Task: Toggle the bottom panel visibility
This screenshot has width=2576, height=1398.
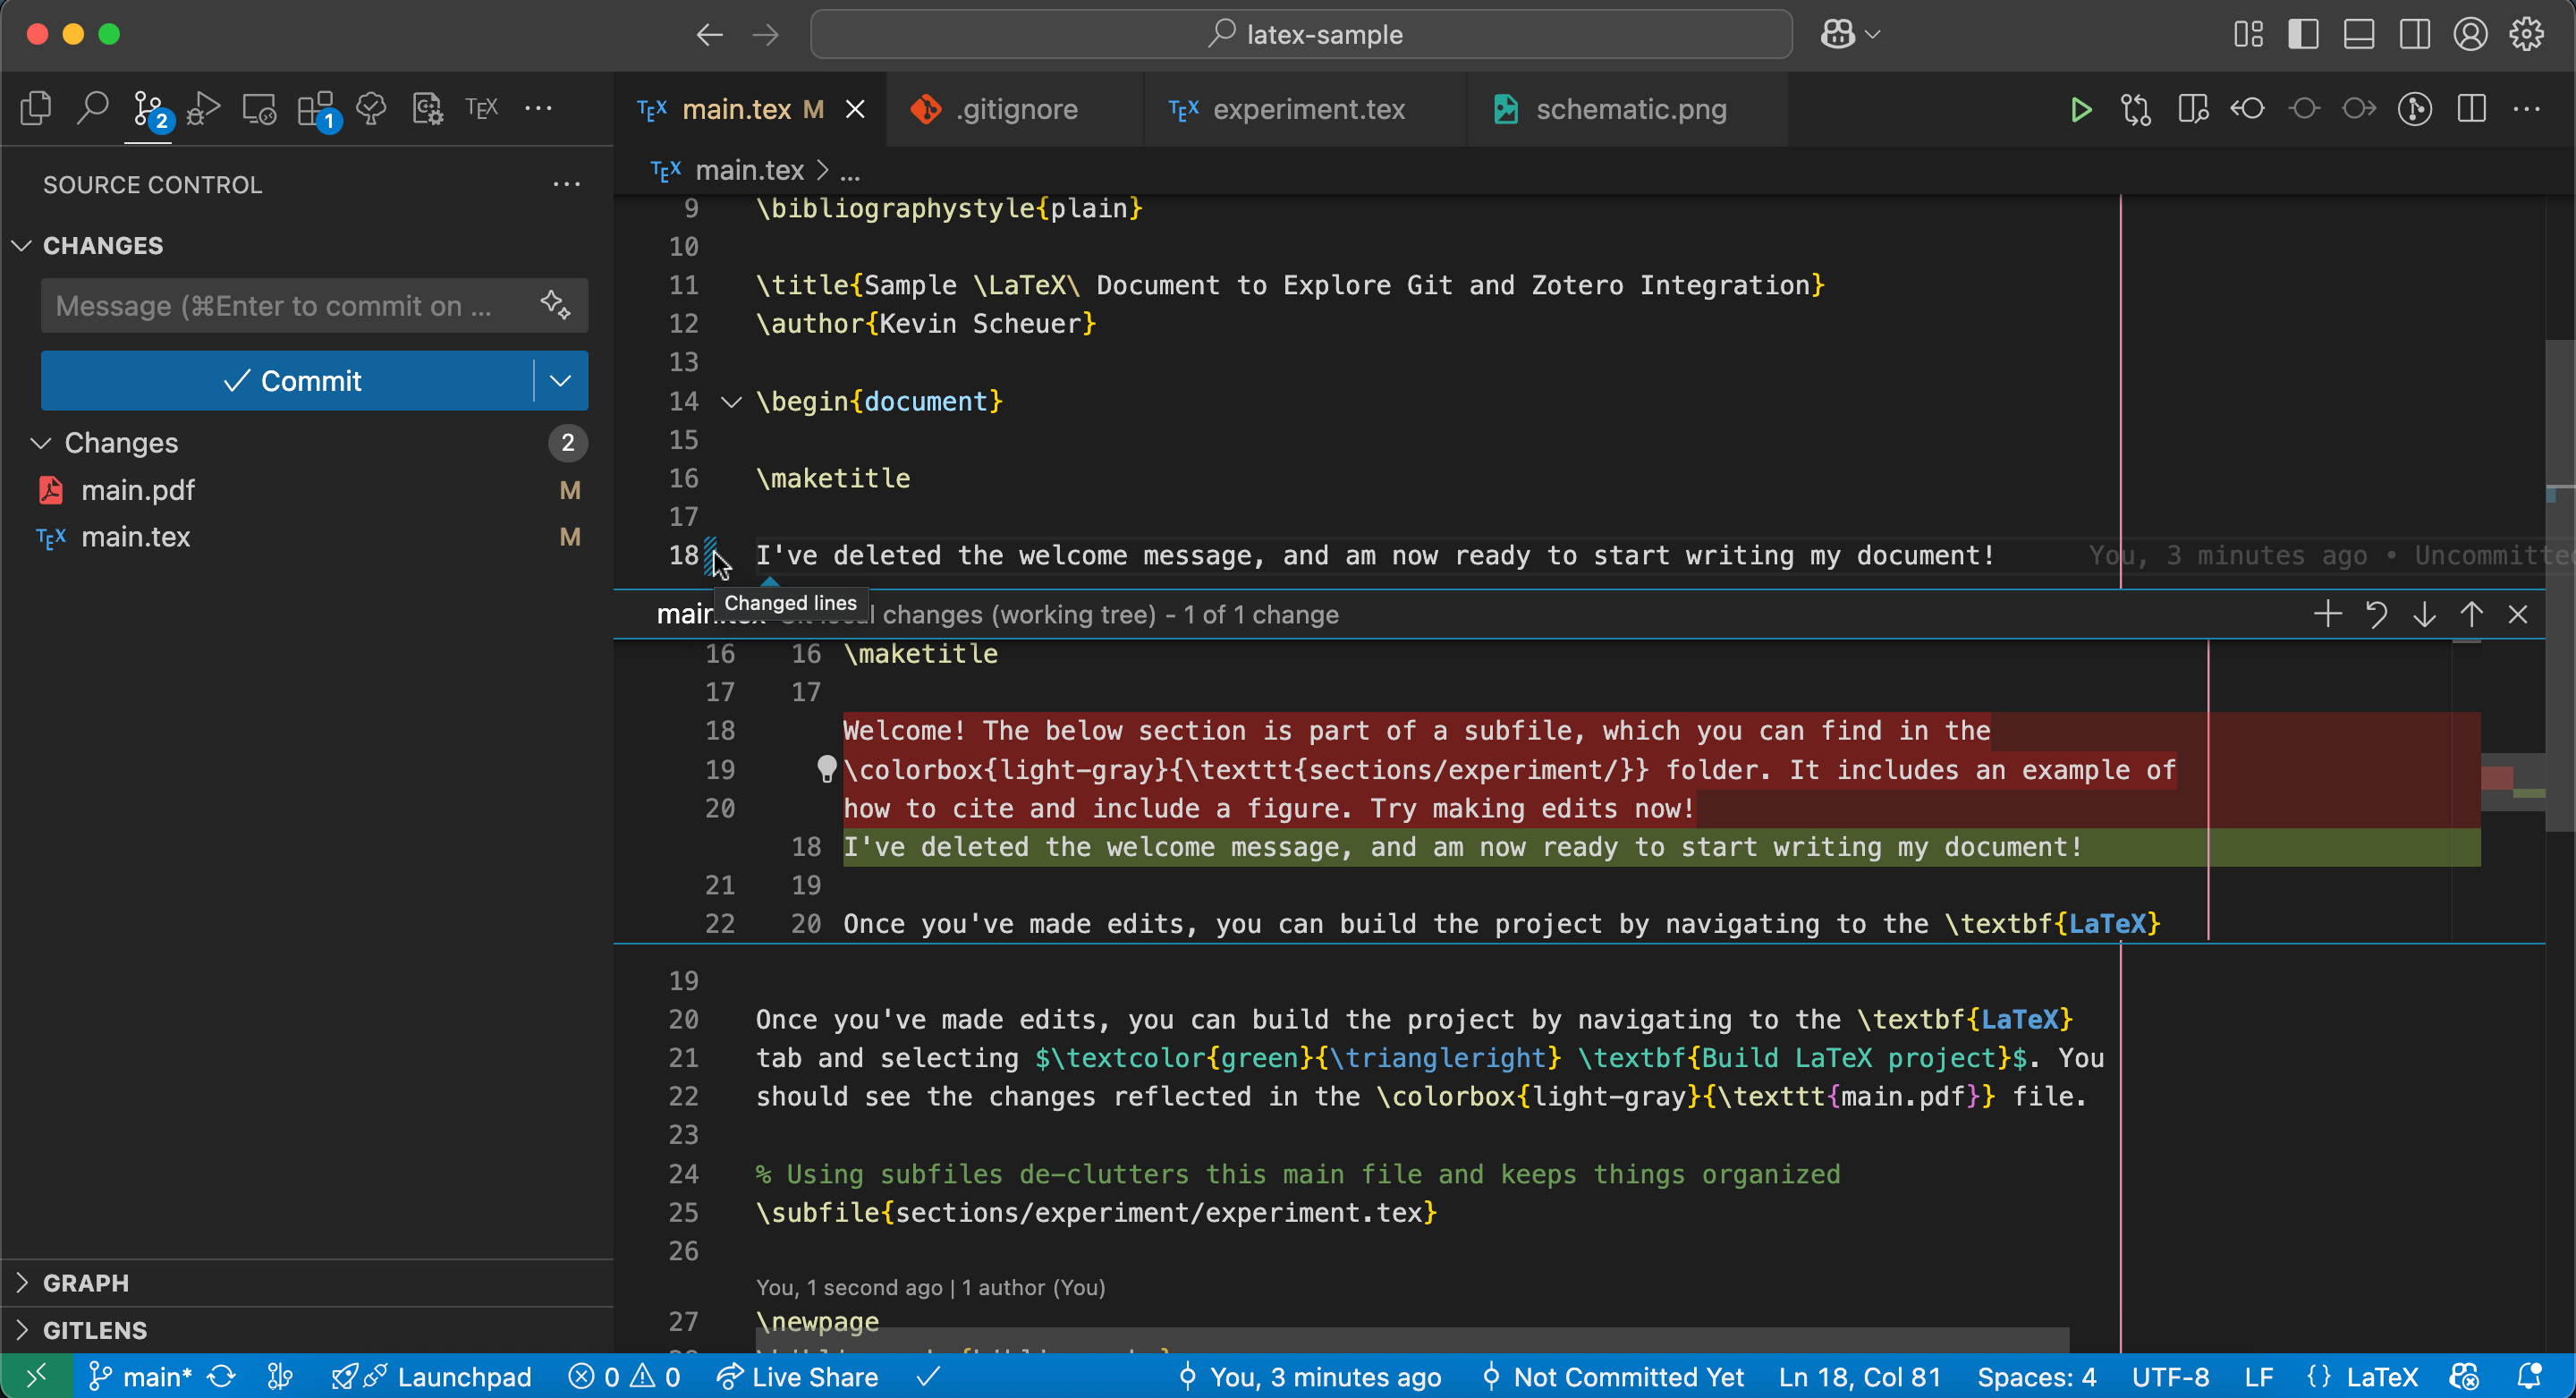Action: tap(2359, 34)
